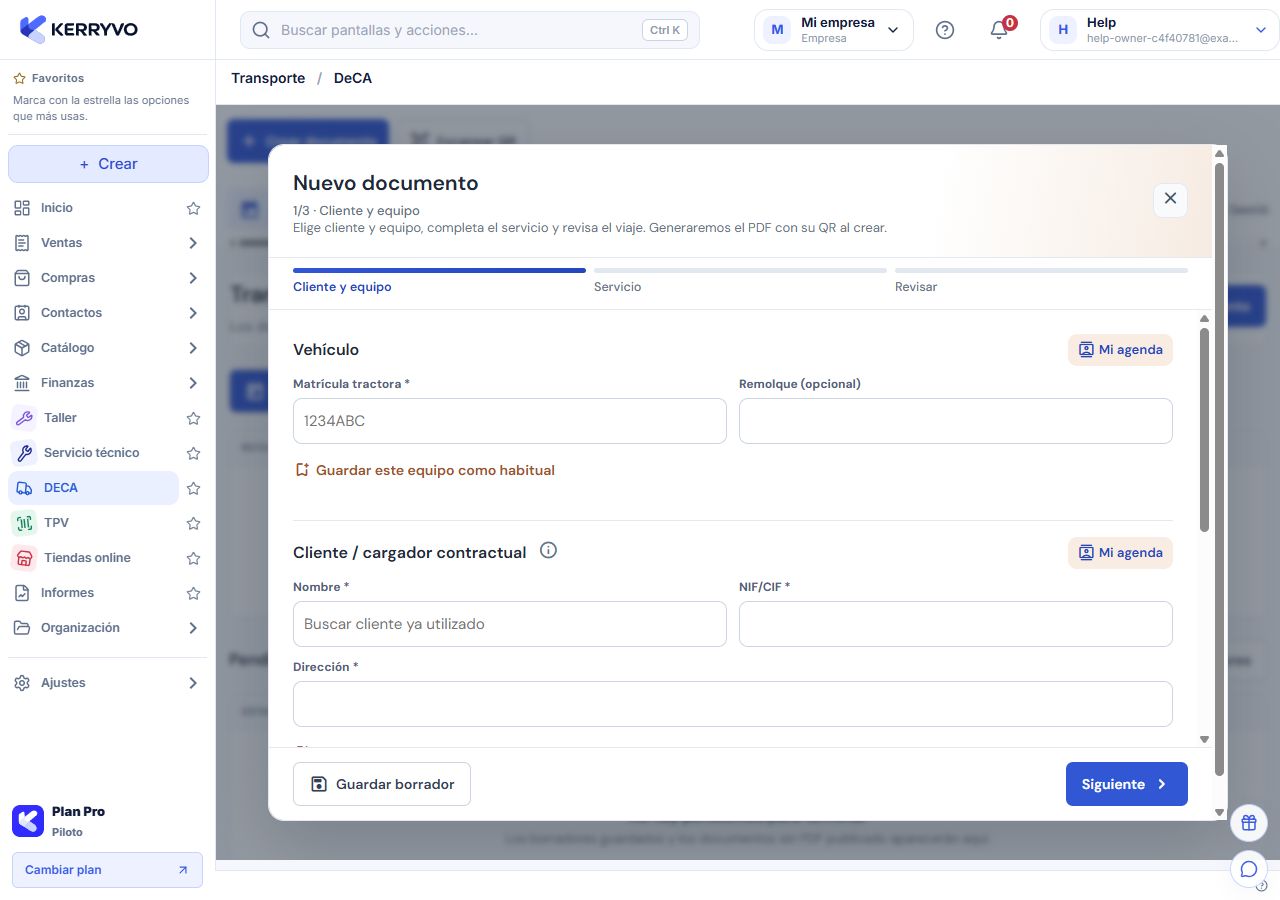The image size is (1280, 900).
Task: Click Siguiente to continue
Action: click(x=1127, y=784)
